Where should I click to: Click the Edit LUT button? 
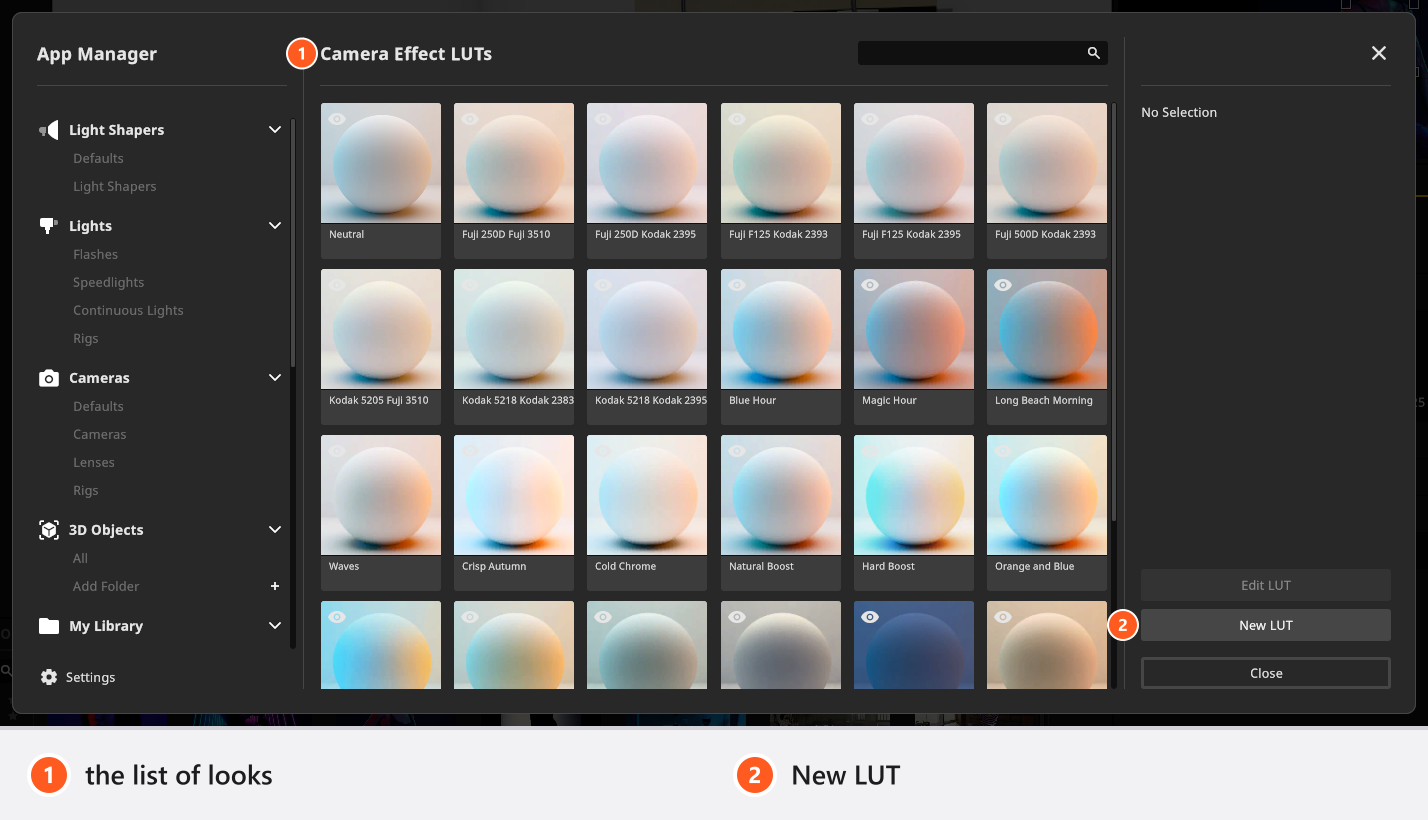(1266, 585)
